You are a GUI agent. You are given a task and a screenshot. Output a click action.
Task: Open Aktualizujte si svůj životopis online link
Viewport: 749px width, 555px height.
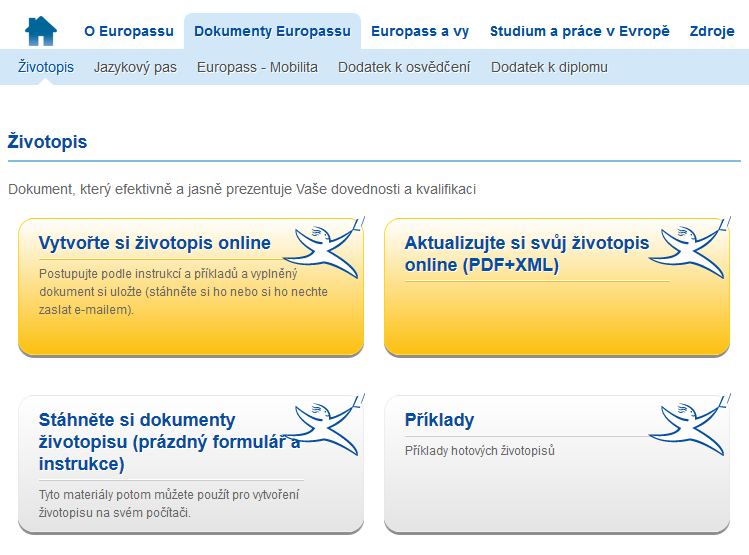[527, 254]
